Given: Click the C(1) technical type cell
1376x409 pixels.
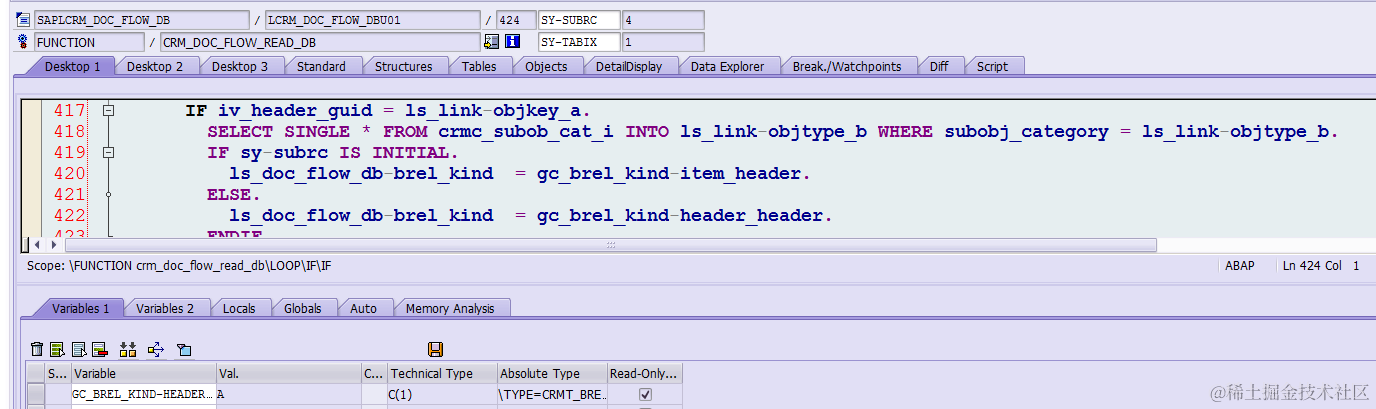Looking at the screenshot, I should 442,395.
